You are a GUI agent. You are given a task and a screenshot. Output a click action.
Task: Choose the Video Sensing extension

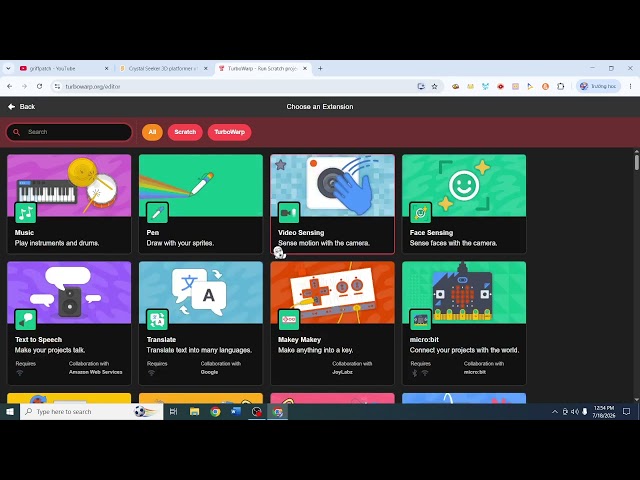[x=333, y=204]
